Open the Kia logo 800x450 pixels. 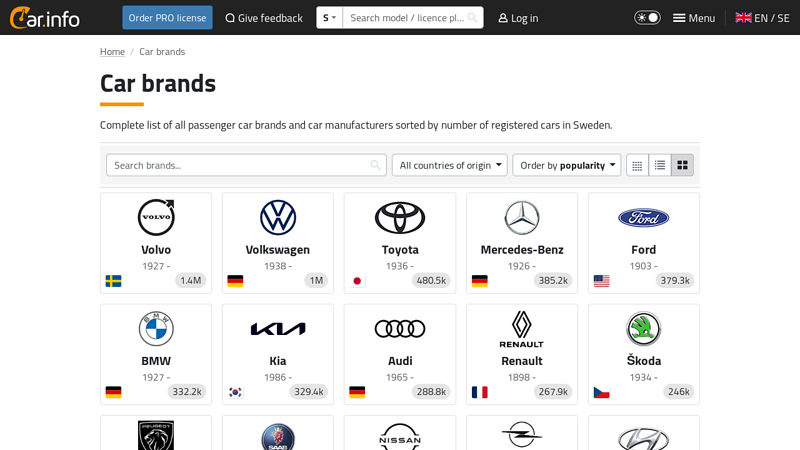pos(278,329)
